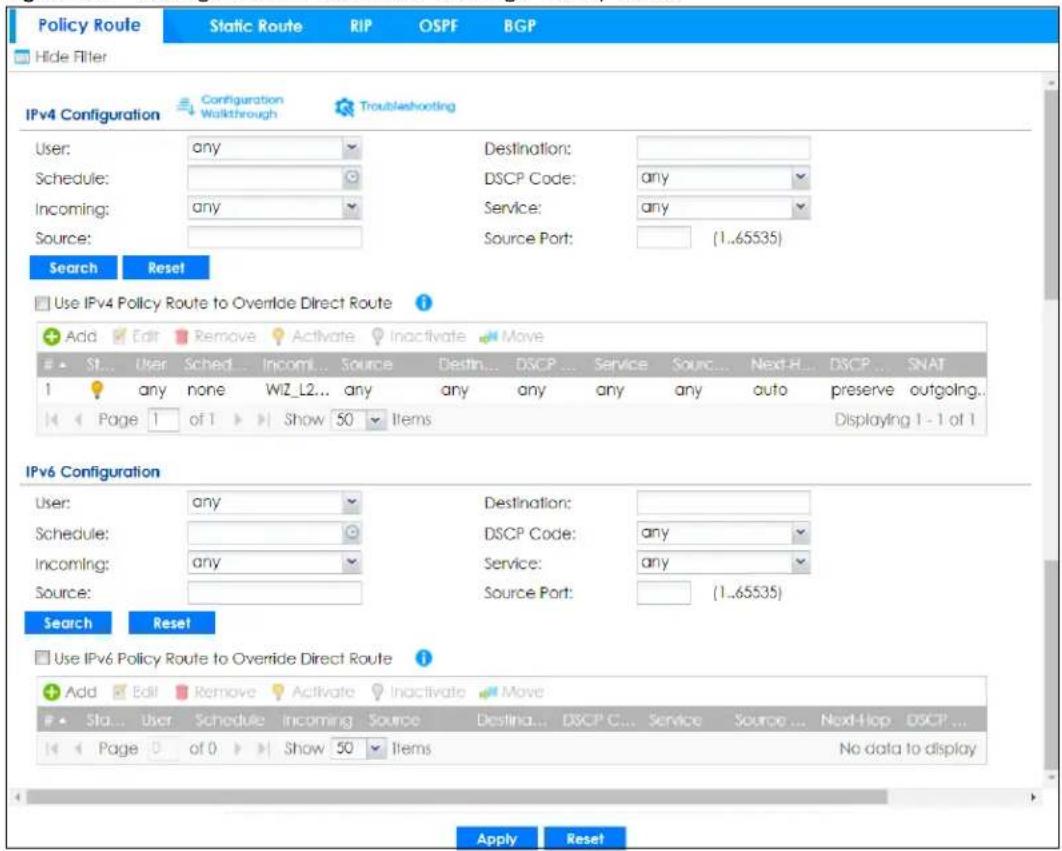Change IPv6 table Show items count
This screenshot has height=851, width=1062.
tap(358, 749)
